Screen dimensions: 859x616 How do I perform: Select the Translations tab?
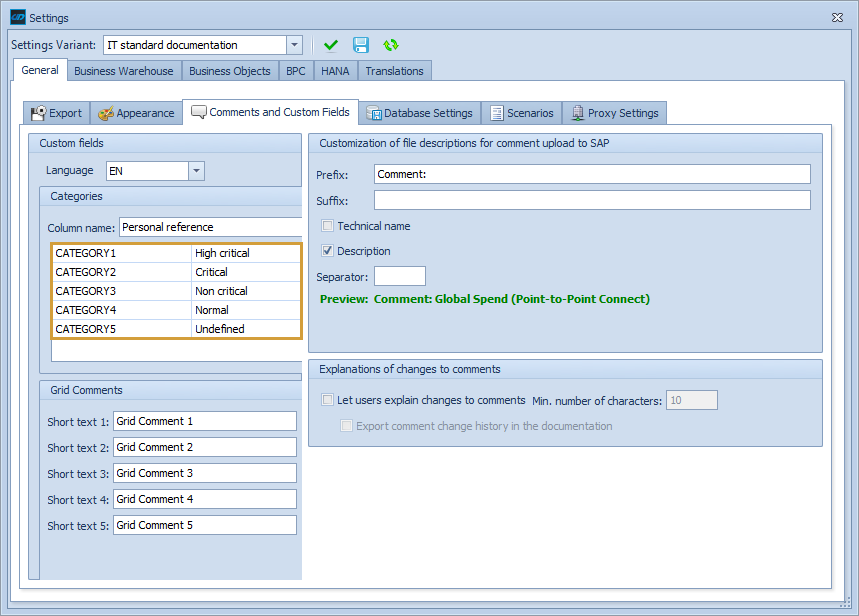tap(394, 70)
